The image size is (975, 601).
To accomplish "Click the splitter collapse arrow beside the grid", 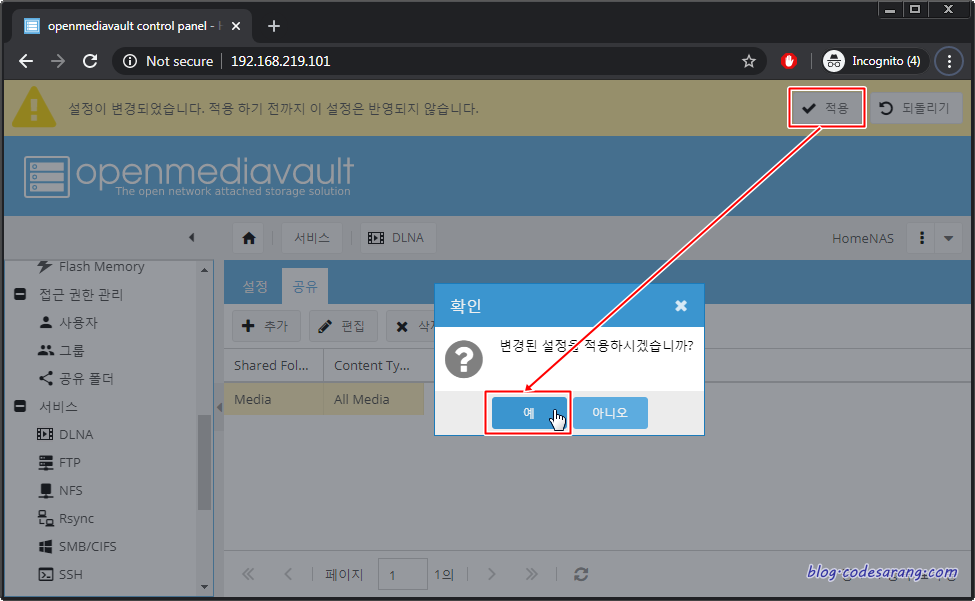I will 219,407.
